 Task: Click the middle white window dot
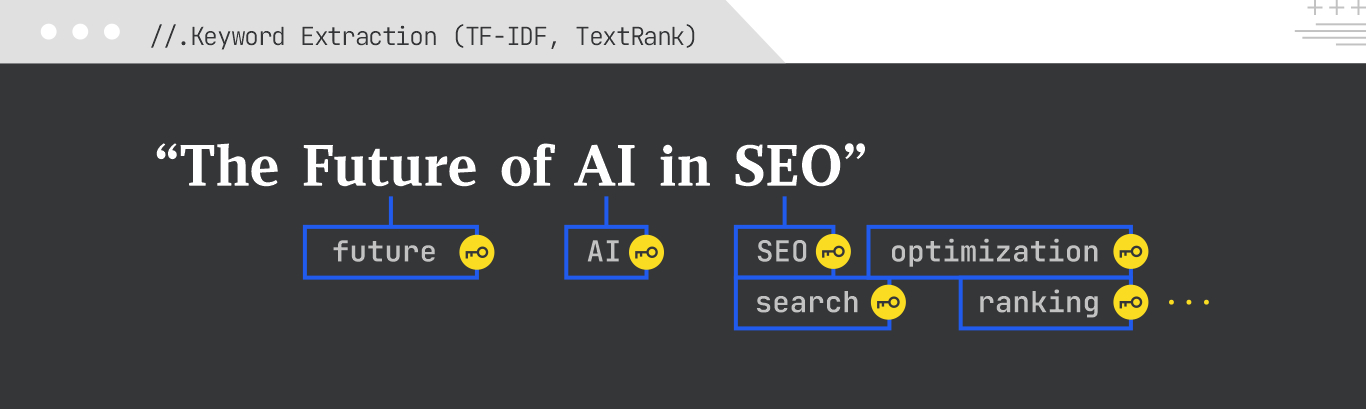pos(80,32)
